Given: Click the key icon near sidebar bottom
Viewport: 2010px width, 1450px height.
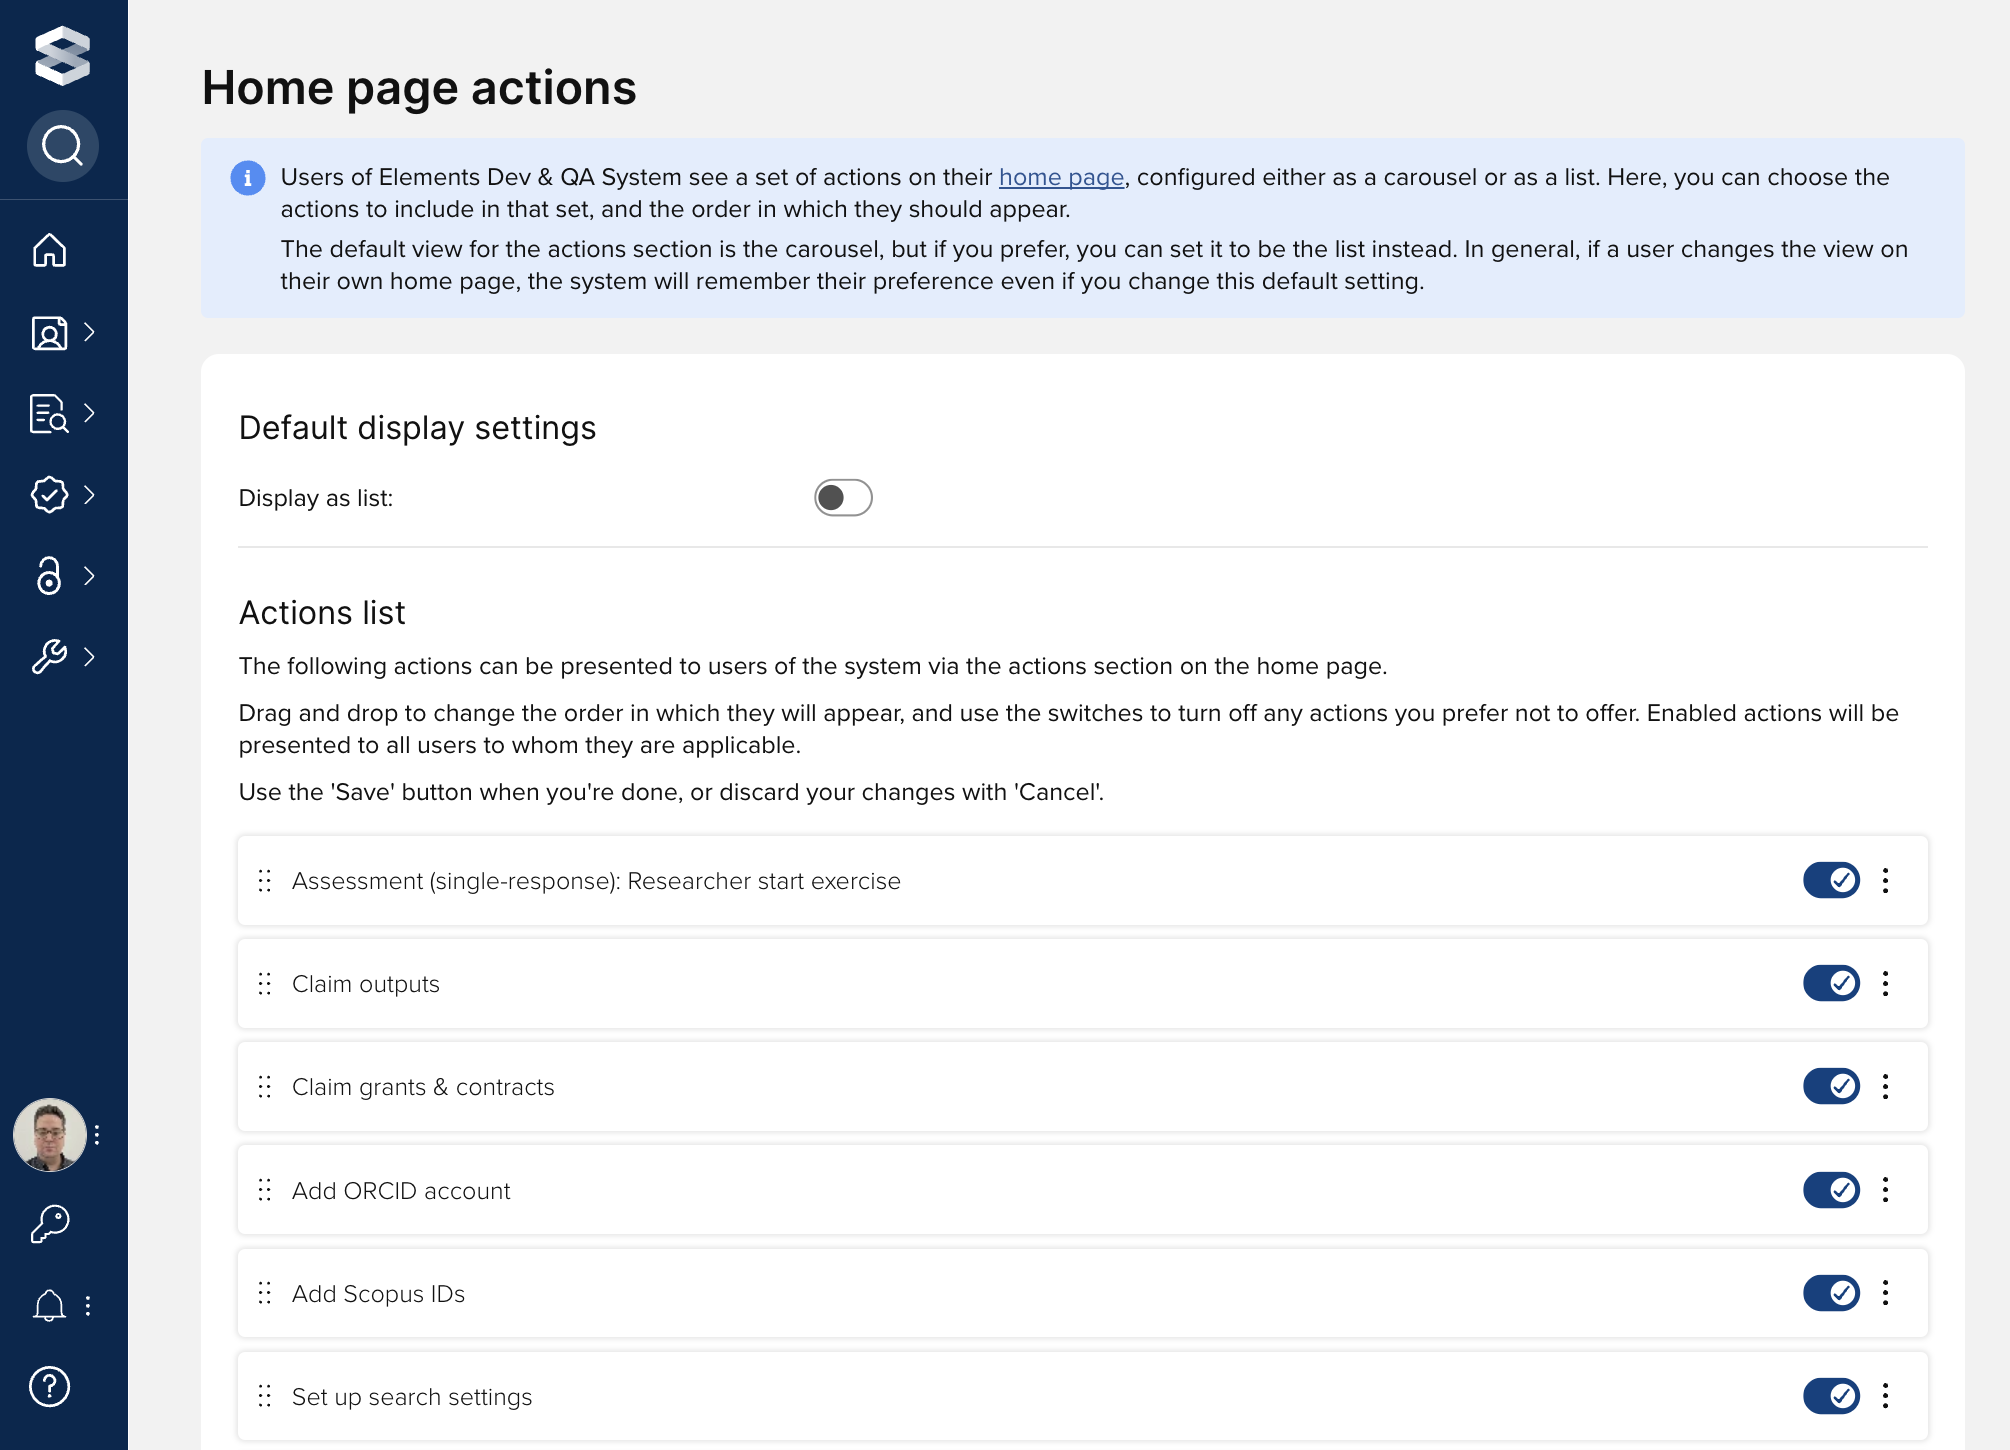Looking at the screenshot, I should tap(49, 1223).
